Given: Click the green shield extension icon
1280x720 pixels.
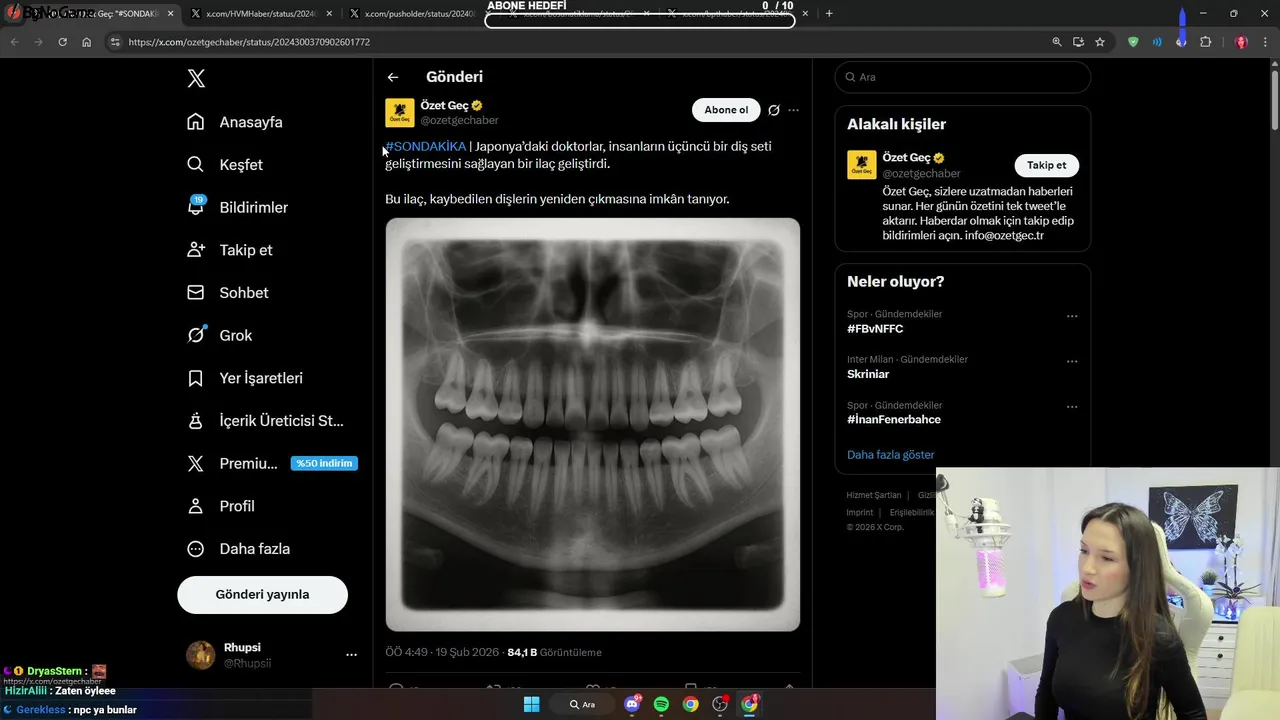Looking at the screenshot, I should [x=1133, y=42].
